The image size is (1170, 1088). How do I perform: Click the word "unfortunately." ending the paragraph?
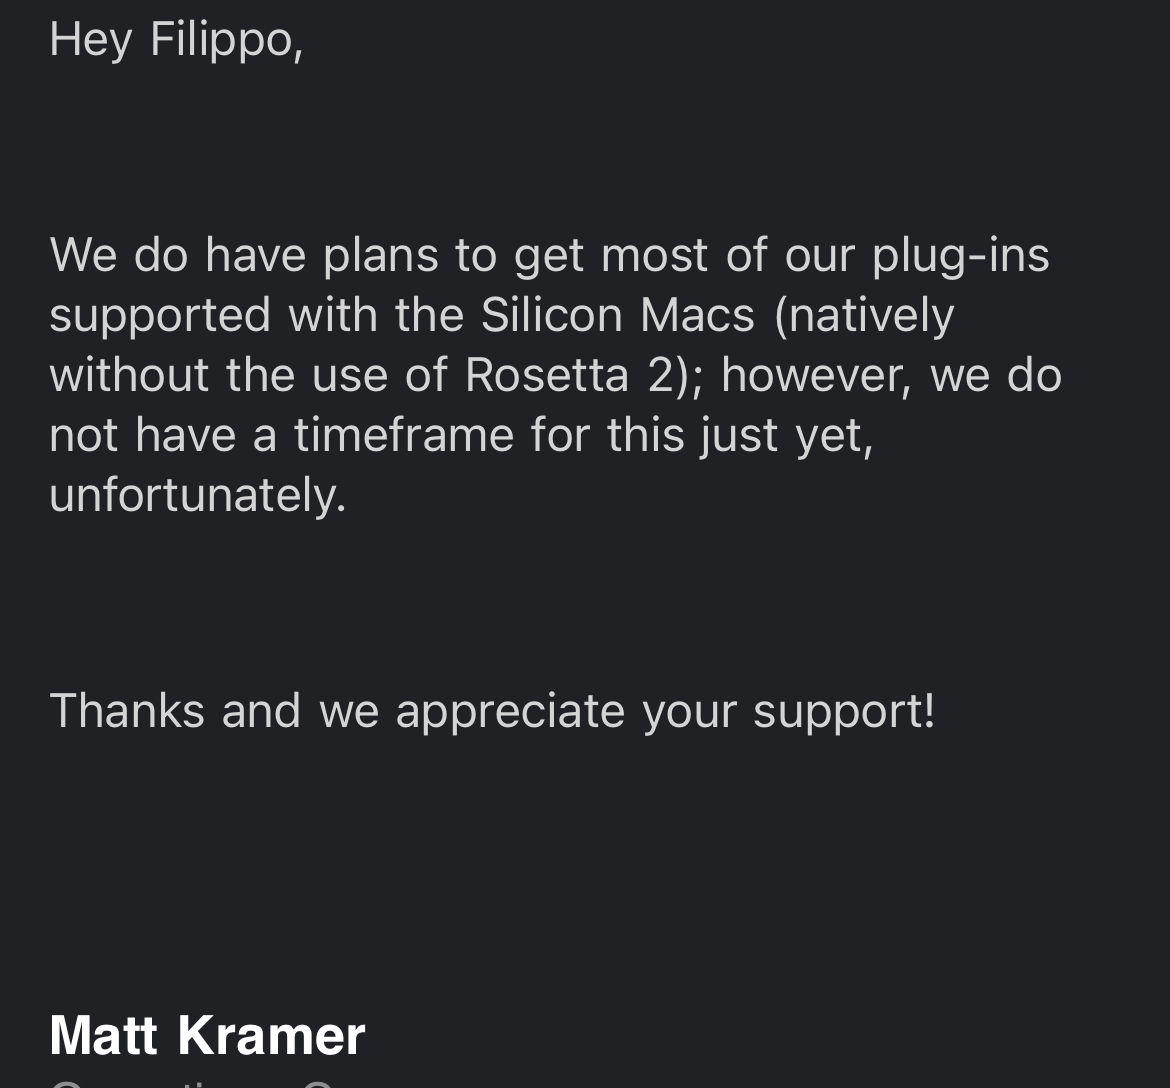pos(198,495)
